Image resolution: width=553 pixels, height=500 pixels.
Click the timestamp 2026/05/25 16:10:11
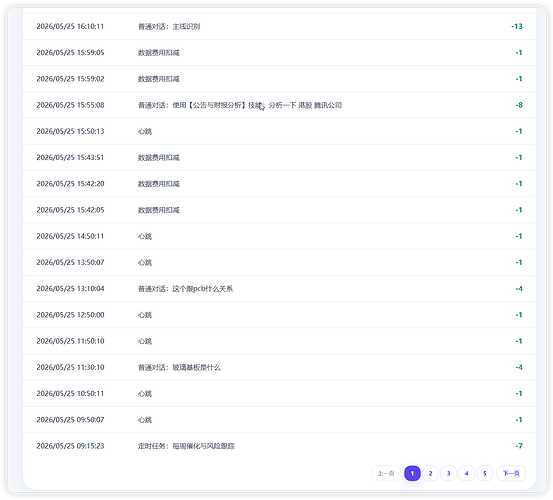click(x=70, y=26)
